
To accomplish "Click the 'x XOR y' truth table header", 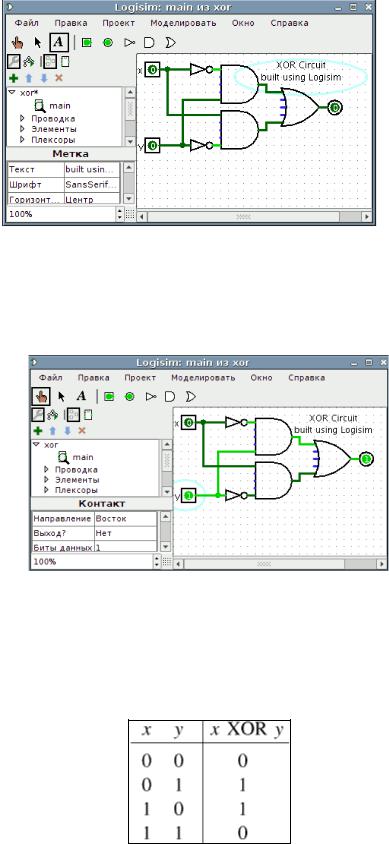I will click(x=246, y=729).
